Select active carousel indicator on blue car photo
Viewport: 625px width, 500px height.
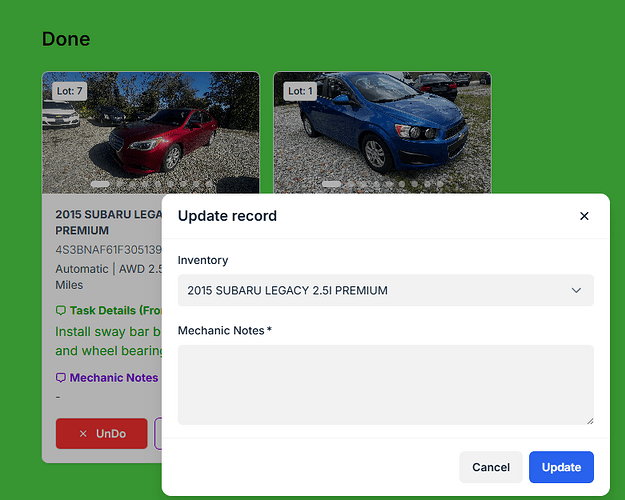[331, 184]
